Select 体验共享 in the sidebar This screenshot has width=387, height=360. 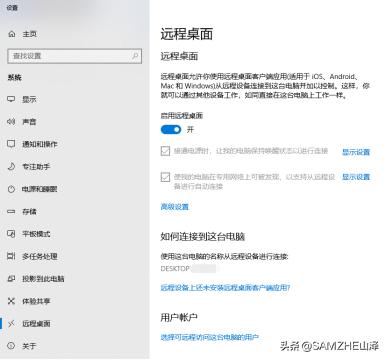[x=36, y=301]
